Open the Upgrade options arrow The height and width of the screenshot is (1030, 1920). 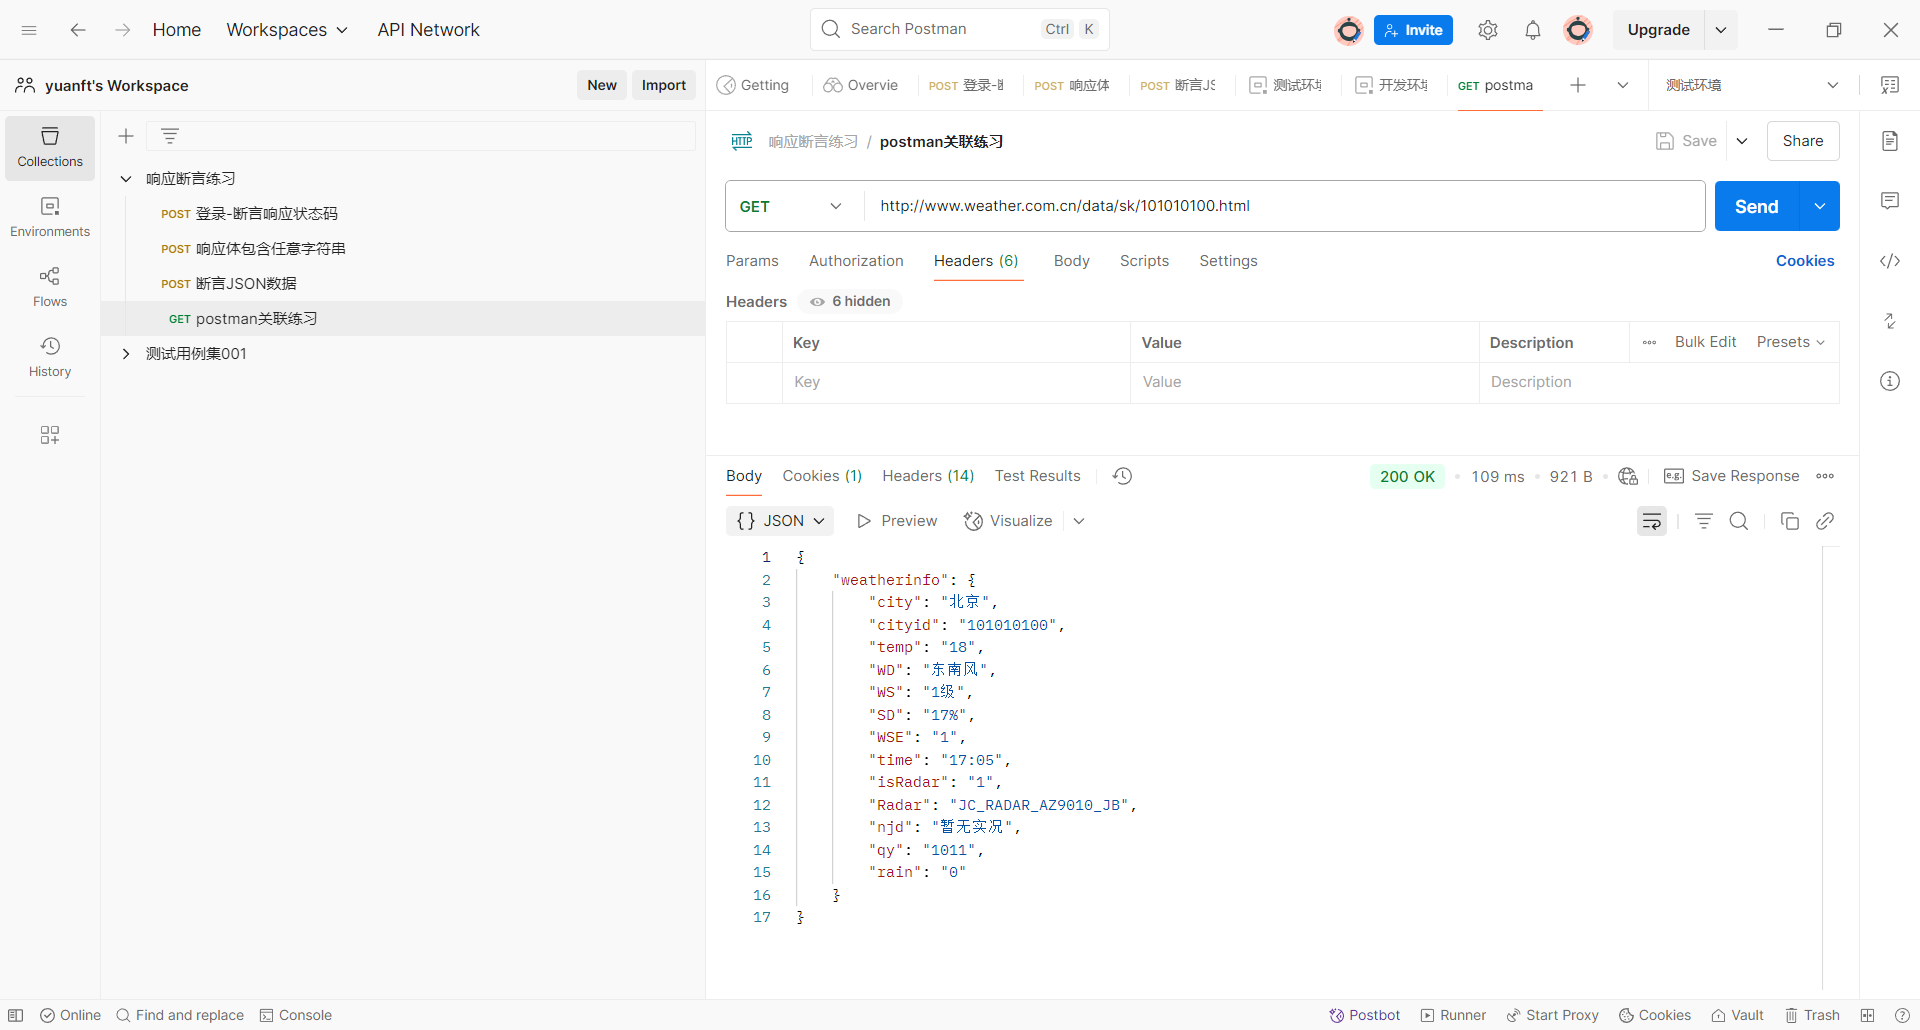1721,30
